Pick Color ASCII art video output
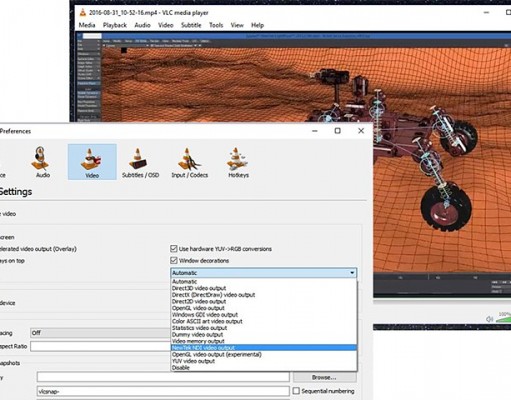The height and width of the screenshot is (400, 511). (264, 321)
